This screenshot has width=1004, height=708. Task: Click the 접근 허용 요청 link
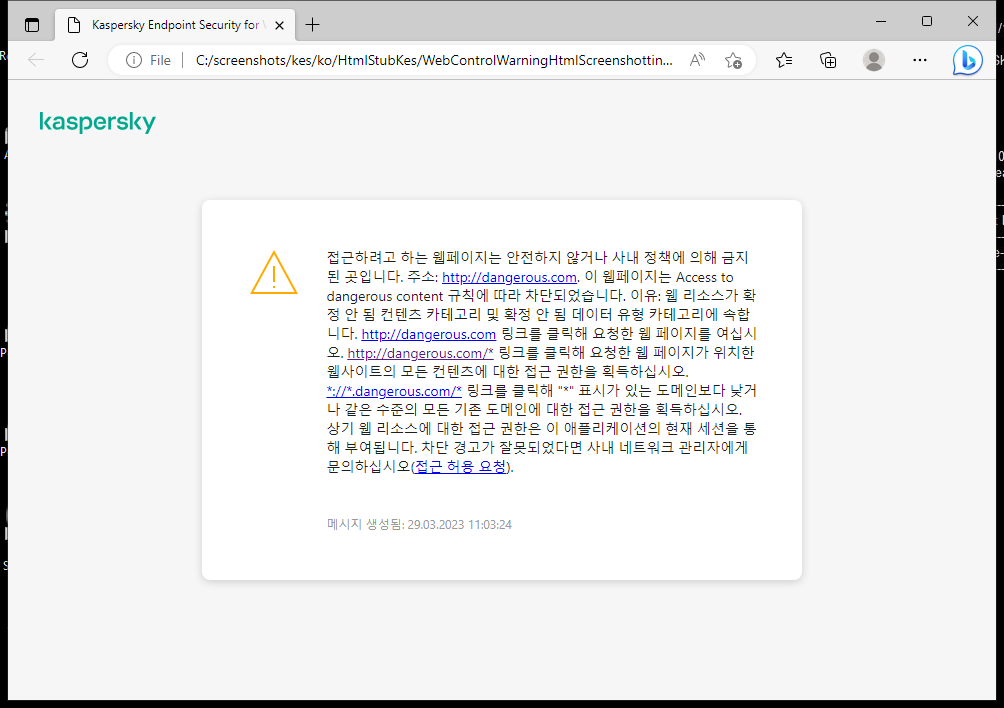[x=461, y=467]
